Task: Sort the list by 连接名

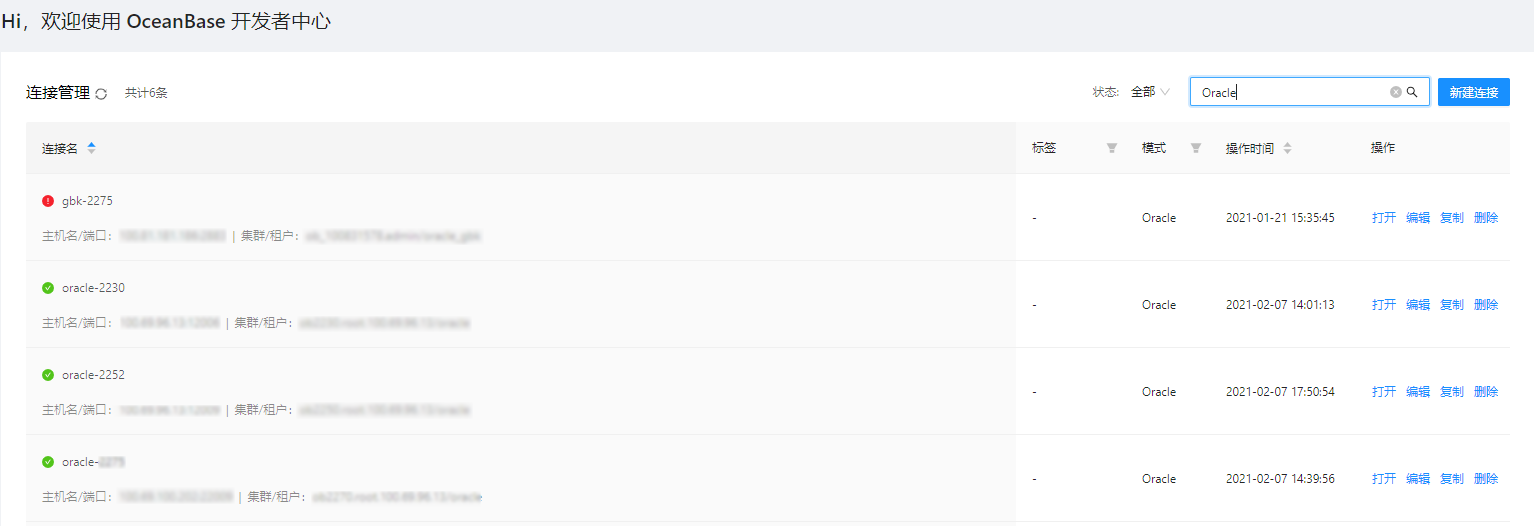Action: point(91,148)
